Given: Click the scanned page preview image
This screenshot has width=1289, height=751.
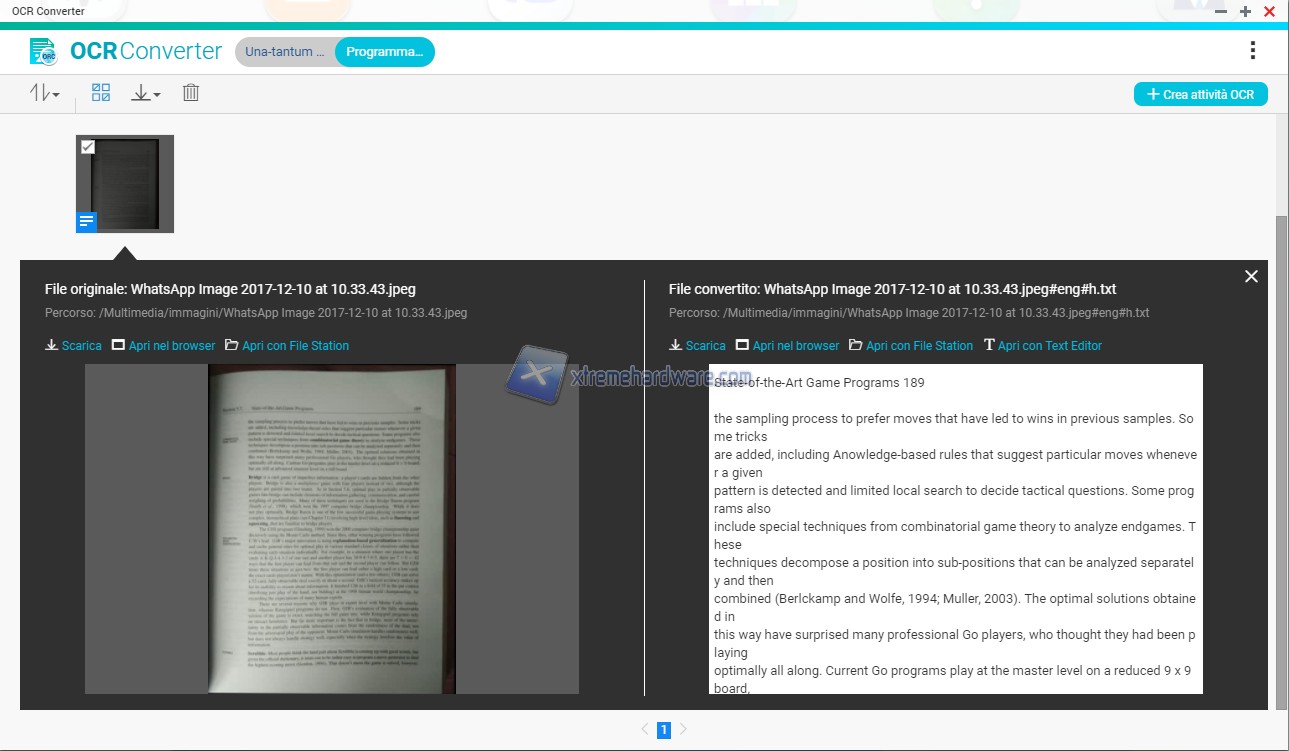Looking at the screenshot, I should click(331, 528).
